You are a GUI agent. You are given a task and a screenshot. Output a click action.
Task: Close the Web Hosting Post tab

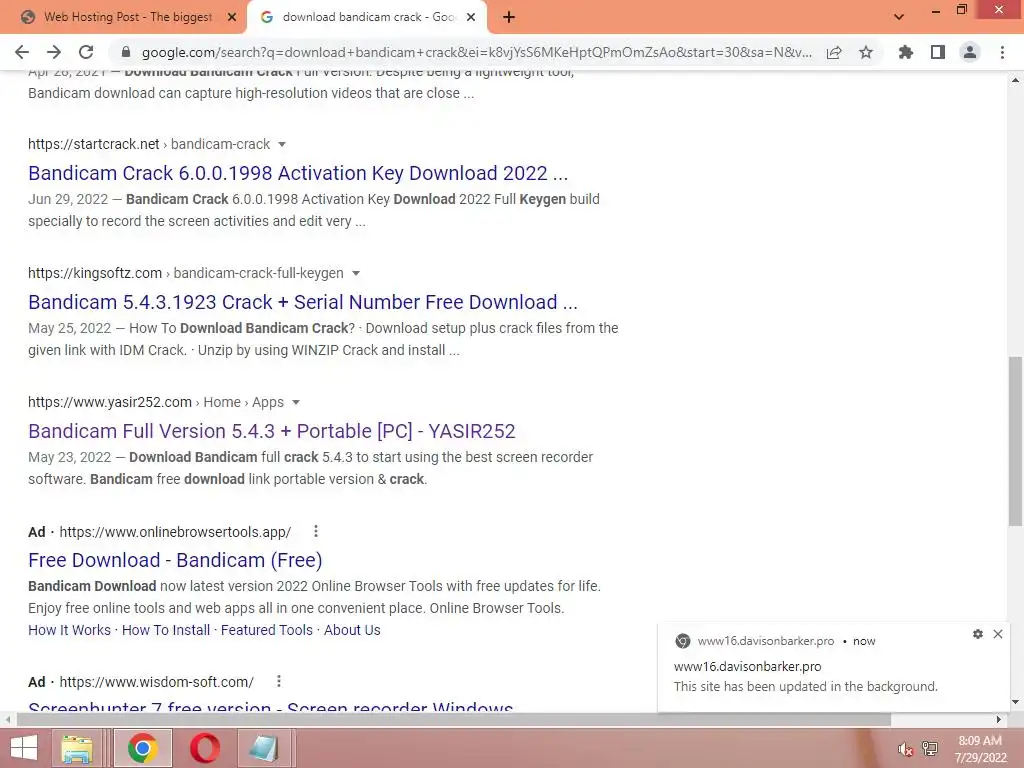232,18
